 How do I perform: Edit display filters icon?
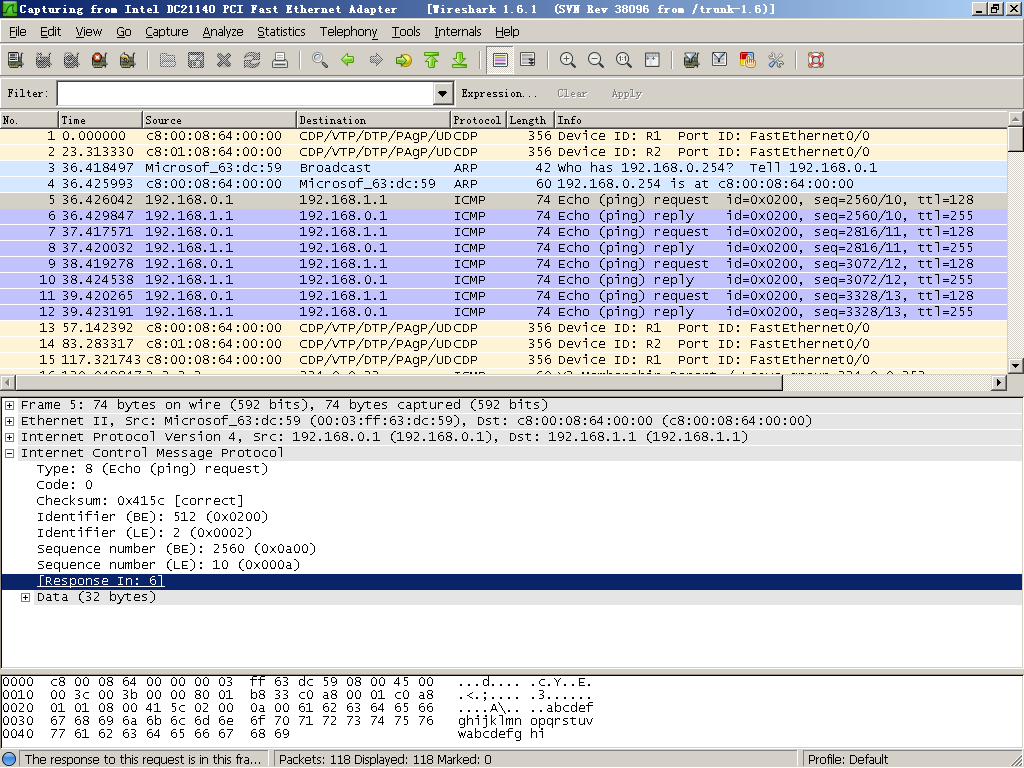tap(720, 61)
